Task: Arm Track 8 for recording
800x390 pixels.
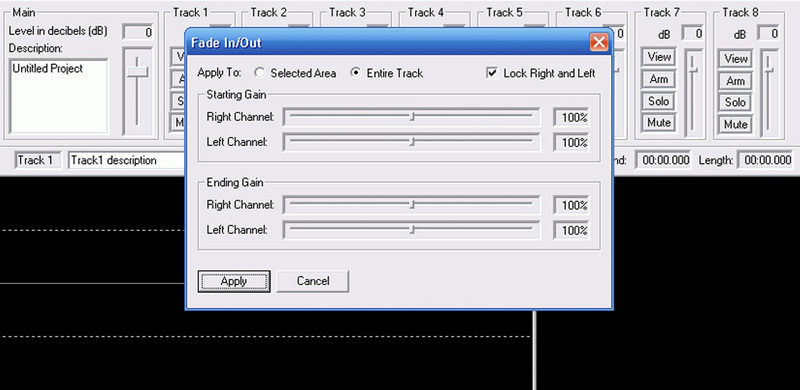Action: tap(736, 81)
